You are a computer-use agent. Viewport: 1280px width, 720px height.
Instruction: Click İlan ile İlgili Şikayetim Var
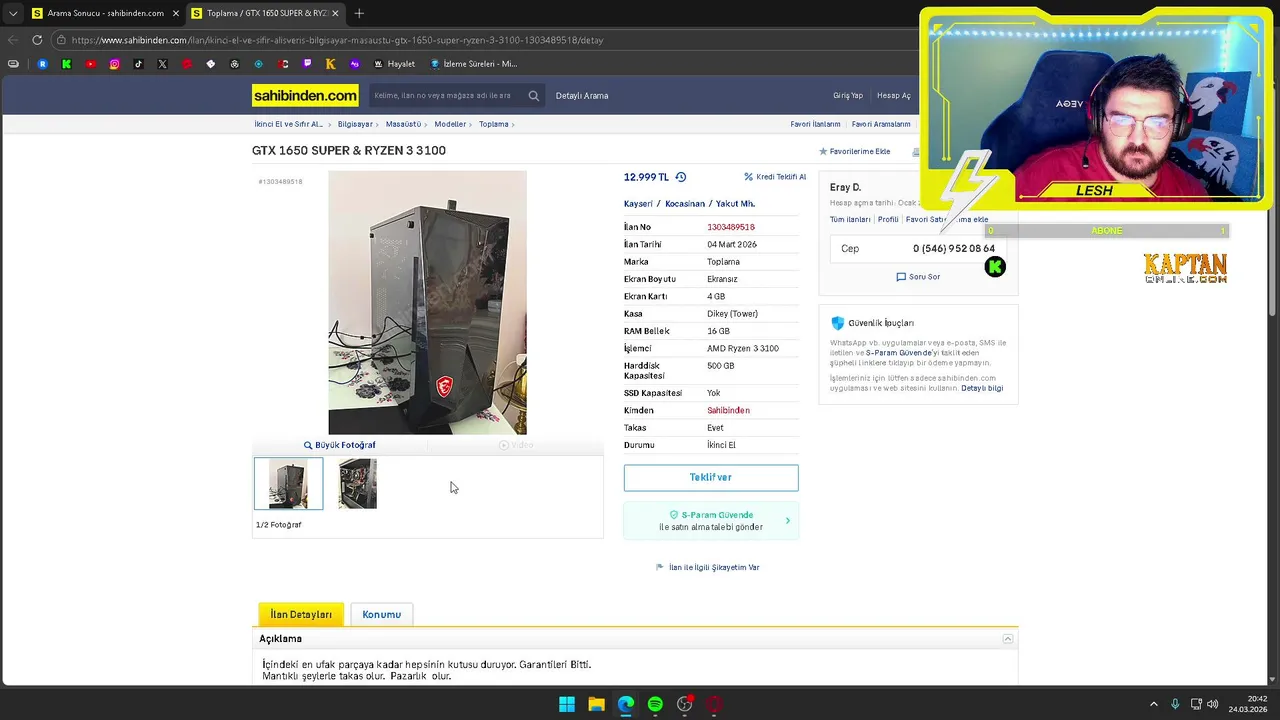[708, 567]
